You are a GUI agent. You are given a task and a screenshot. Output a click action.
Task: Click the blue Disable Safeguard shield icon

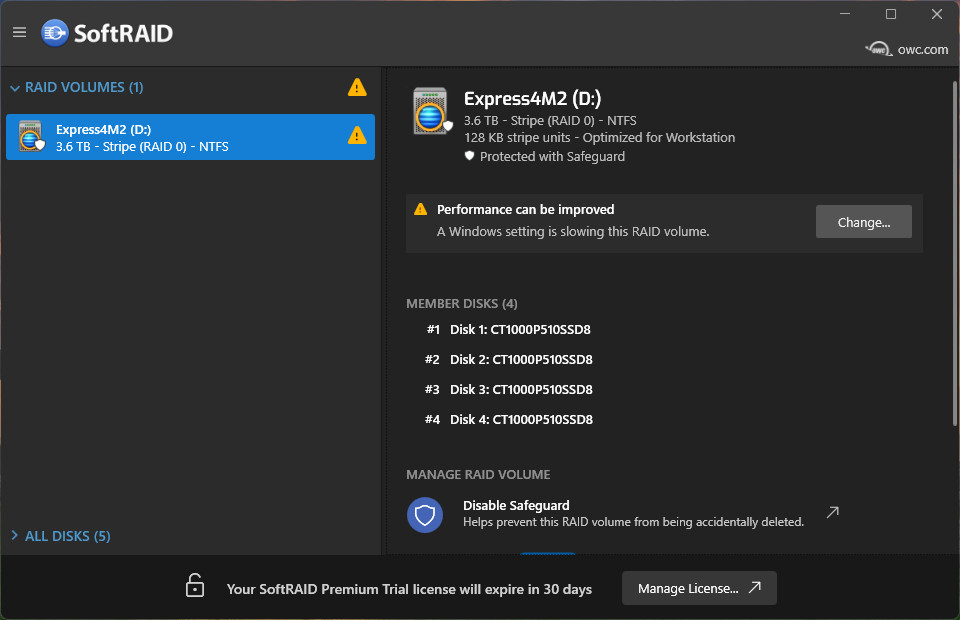tap(425, 515)
